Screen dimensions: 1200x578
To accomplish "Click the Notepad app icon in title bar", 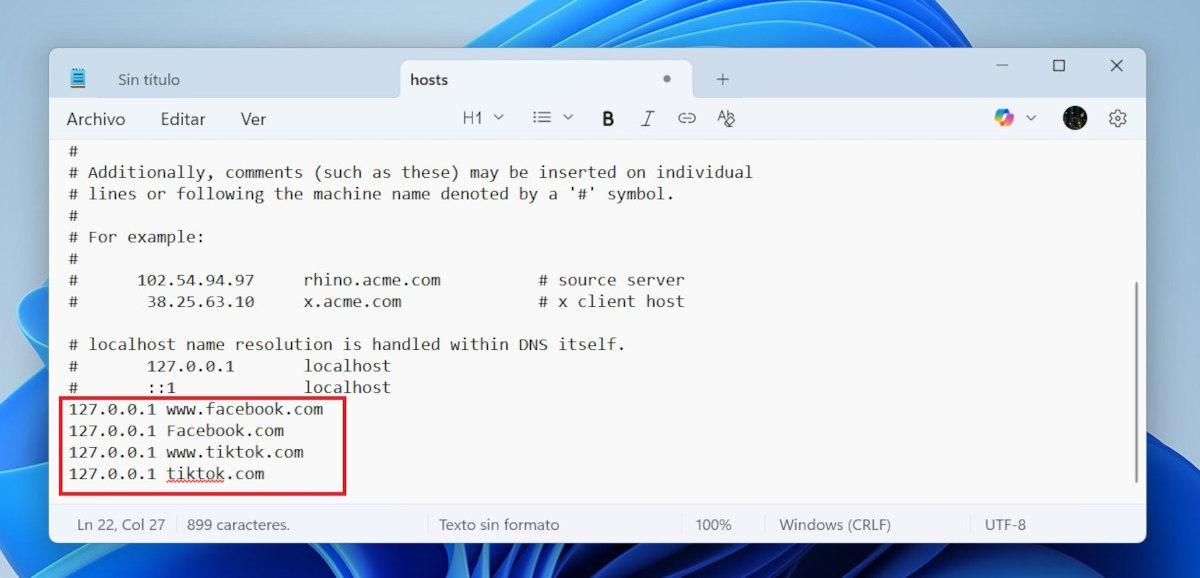I will 78,79.
